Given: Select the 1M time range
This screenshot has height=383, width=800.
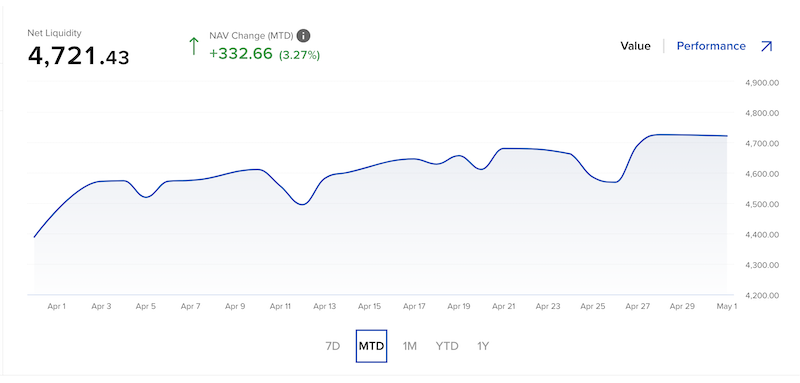Looking at the screenshot, I should (410, 346).
